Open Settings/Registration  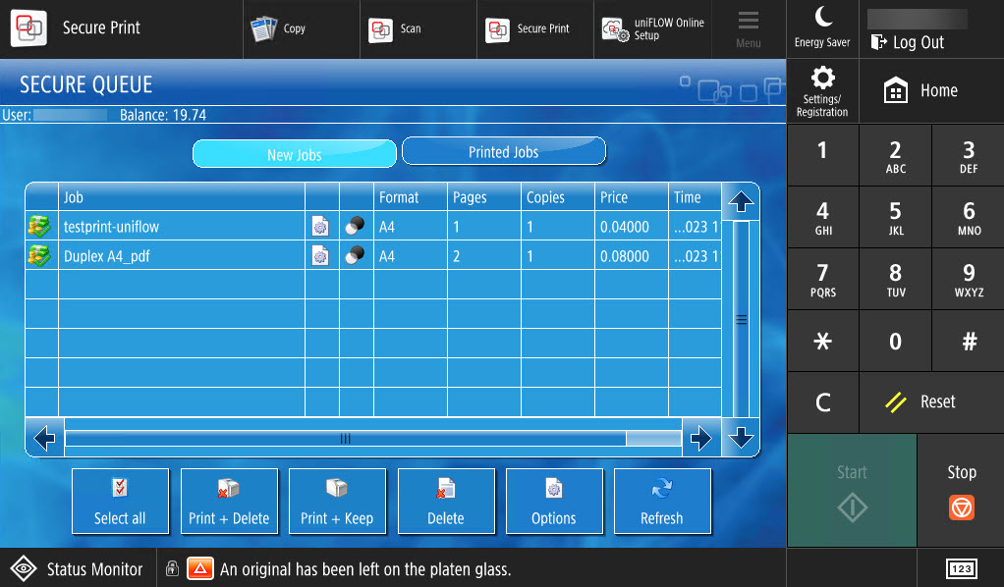822,90
